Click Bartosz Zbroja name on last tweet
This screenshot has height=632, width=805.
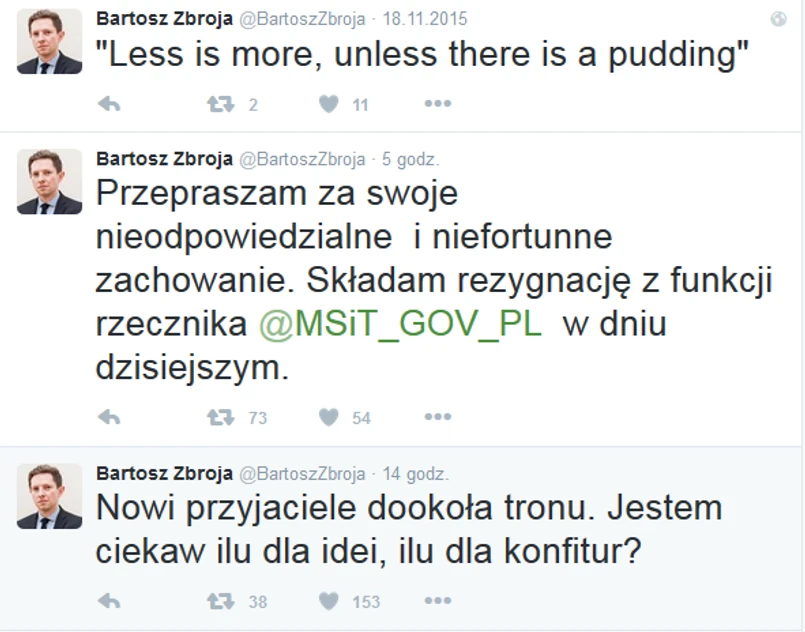[x=164, y=473]
